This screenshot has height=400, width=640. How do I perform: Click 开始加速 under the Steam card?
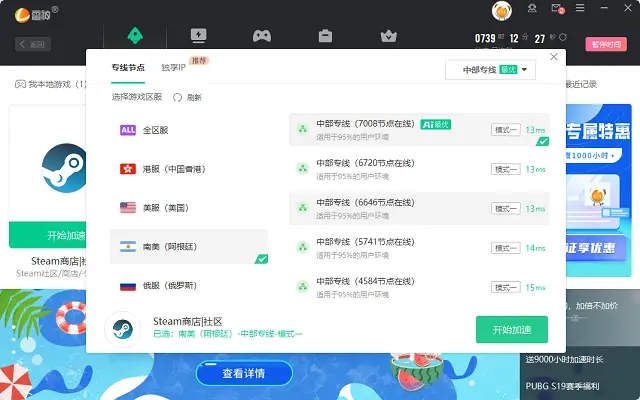(47, 235)
